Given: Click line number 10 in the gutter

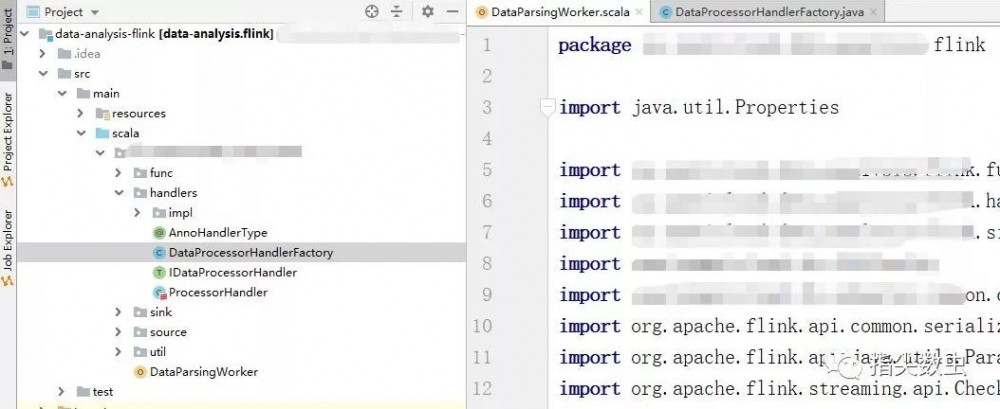Looking at the screenshot, I should coord(483,326).
